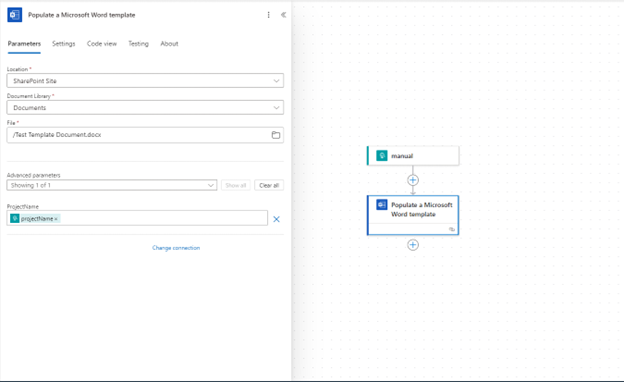Insert step between manual and Populate actions
The width and height of the screenshot is (624, 382).
(413, 180)
